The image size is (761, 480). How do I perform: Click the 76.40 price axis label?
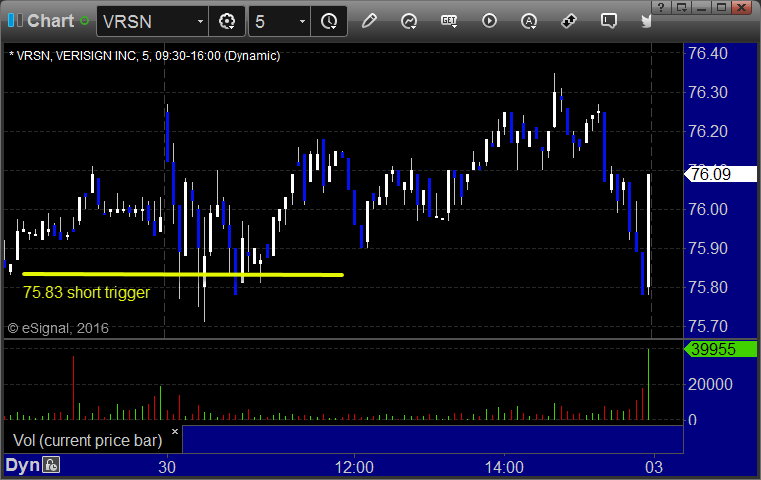coord(708,53)
